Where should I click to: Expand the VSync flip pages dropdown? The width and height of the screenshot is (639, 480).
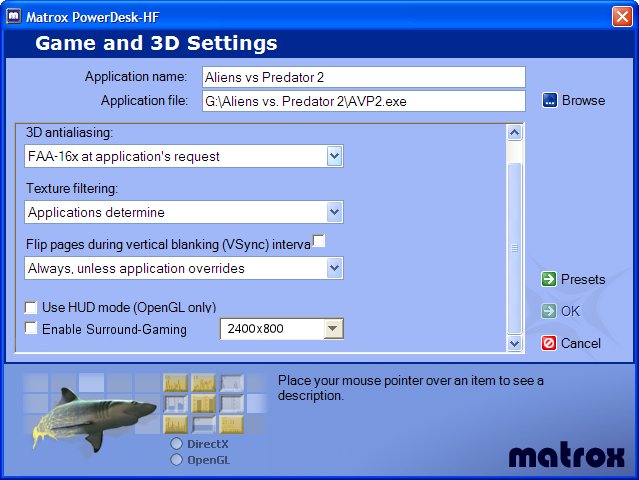point(334,268)
